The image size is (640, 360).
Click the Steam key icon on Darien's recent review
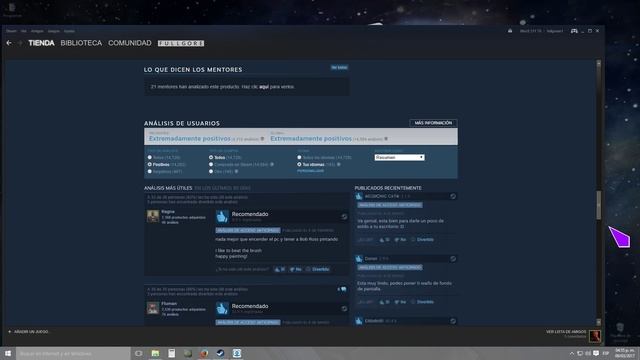453,259
